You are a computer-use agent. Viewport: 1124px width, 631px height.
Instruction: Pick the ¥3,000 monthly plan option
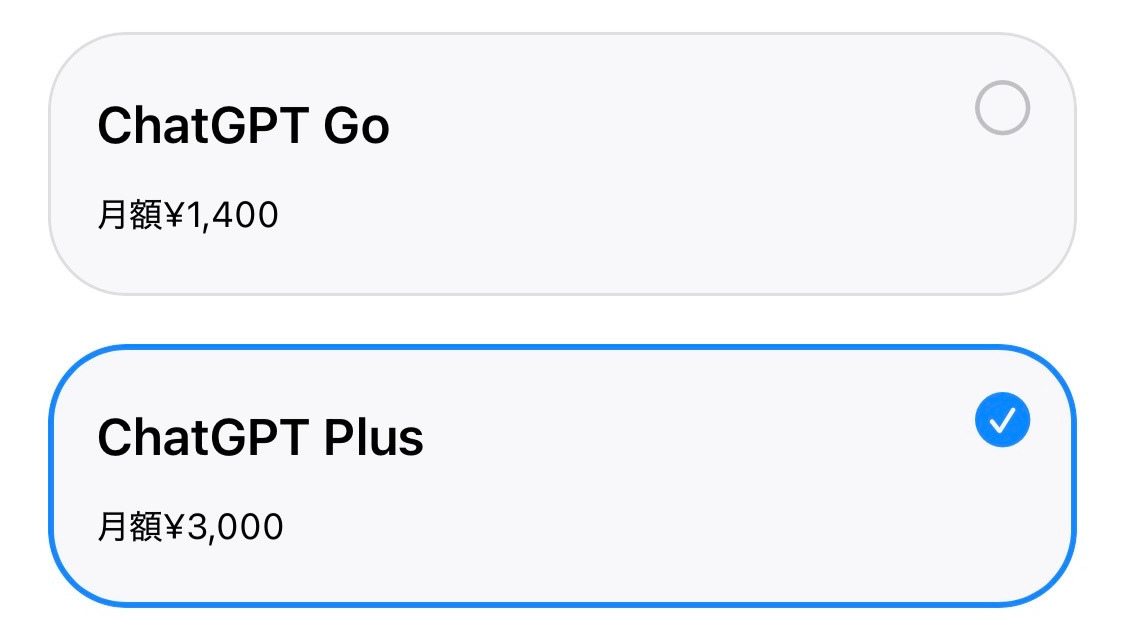[x=562, y=476]
